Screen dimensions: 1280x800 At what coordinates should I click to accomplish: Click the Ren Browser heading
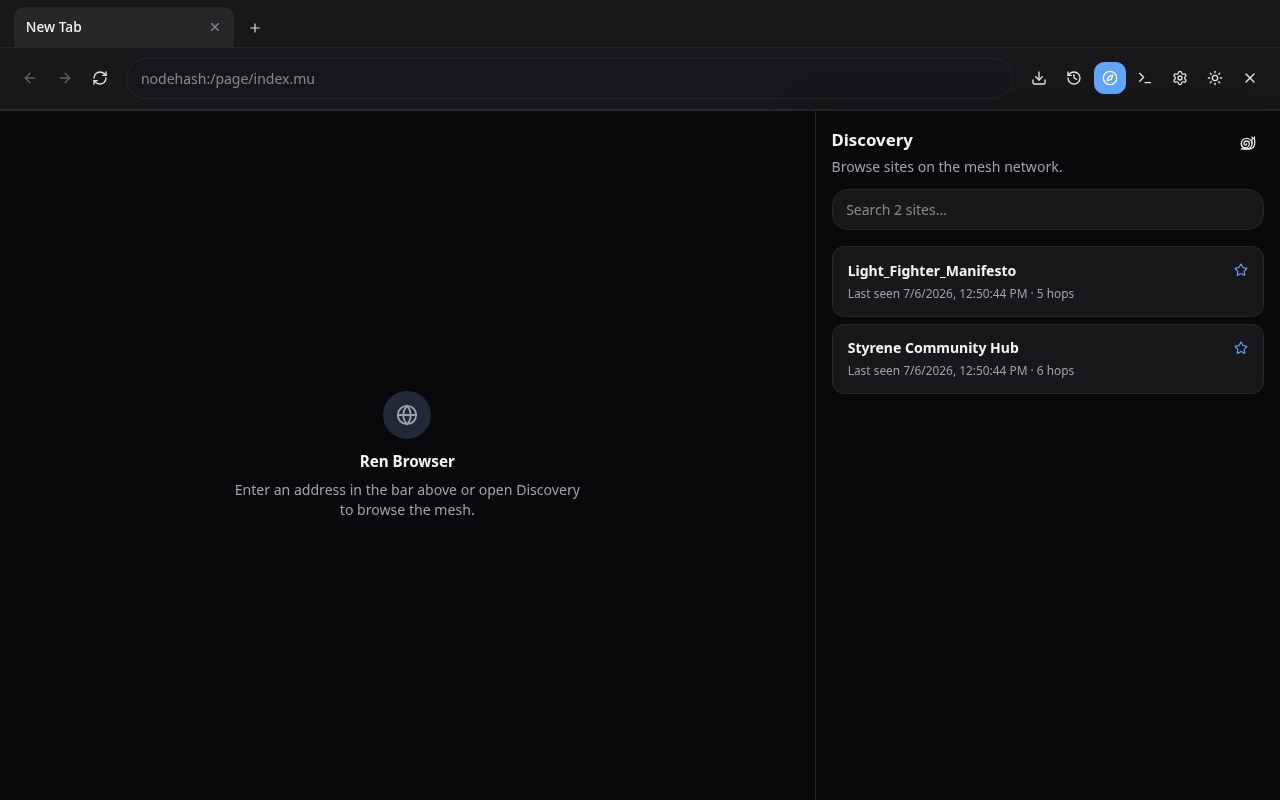[x=407, y=461]
